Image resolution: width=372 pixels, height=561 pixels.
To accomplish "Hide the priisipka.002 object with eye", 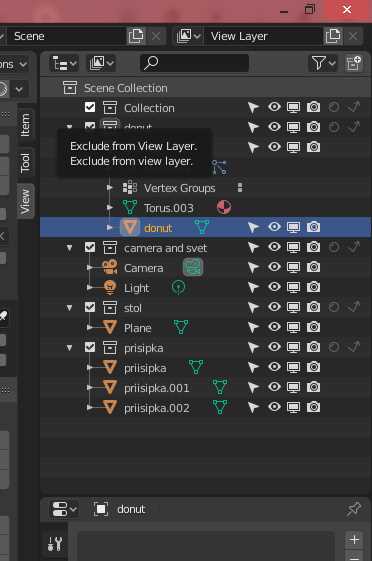I will coord(274,407).
